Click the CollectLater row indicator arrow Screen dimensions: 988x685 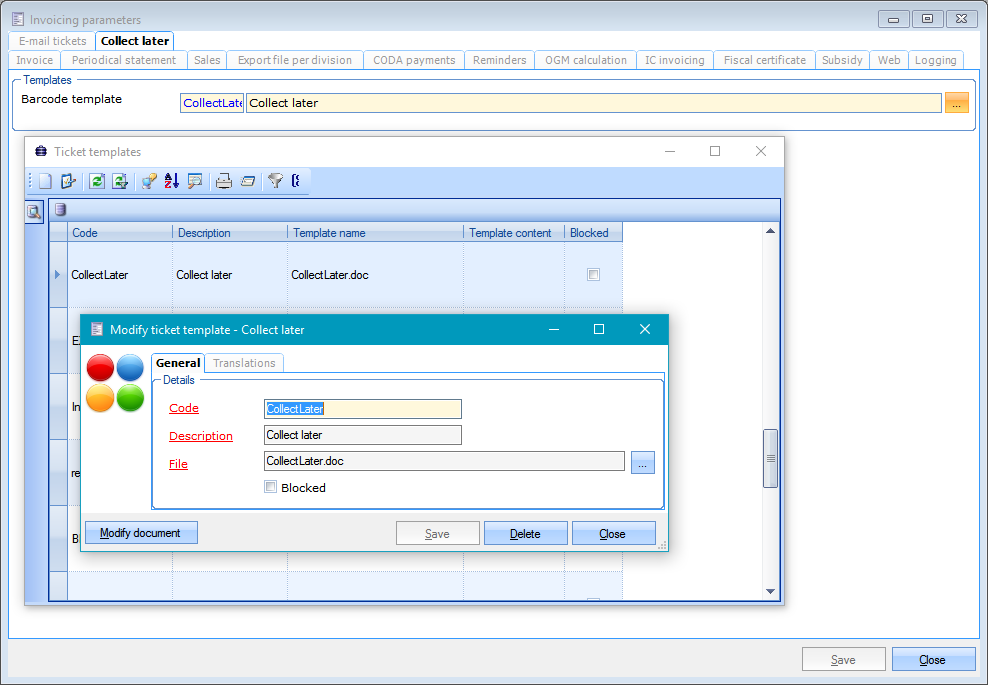coord(58,275)
